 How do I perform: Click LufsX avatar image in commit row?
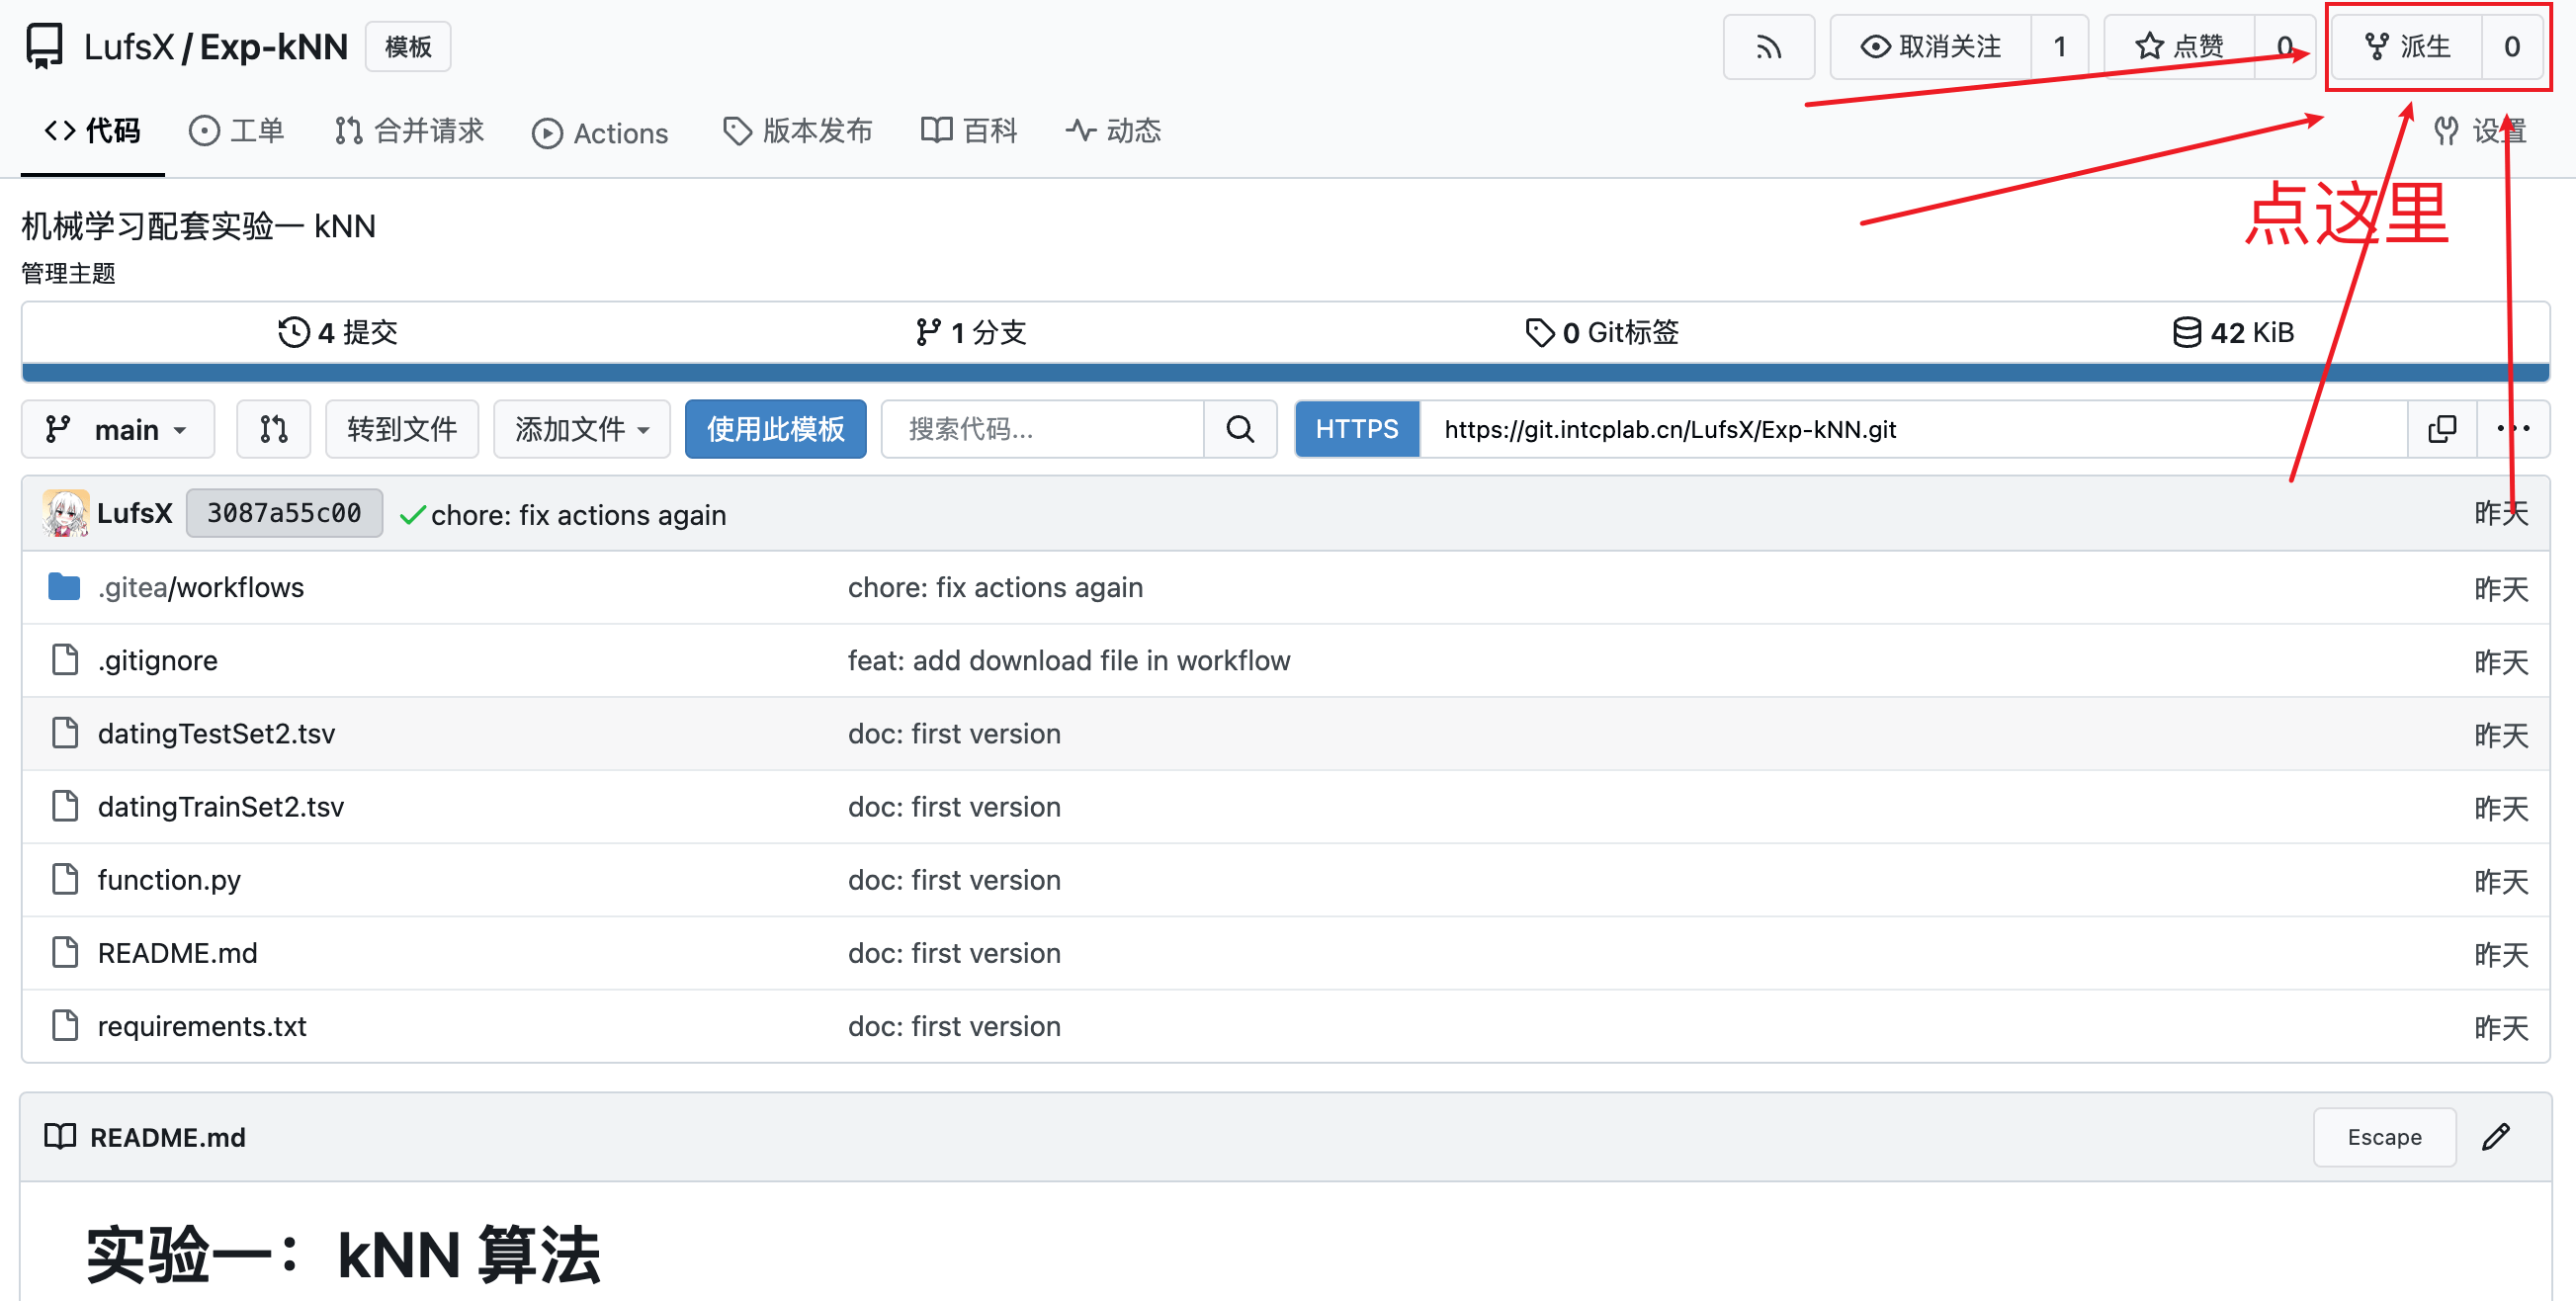(66, 513)
